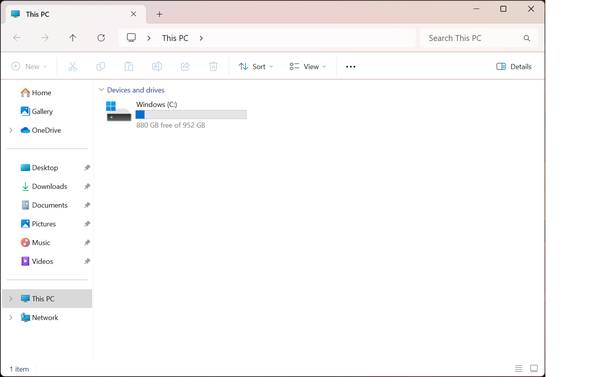
Task: Click the pin icon beside Pictures
Action: click(x=87, y=224)
